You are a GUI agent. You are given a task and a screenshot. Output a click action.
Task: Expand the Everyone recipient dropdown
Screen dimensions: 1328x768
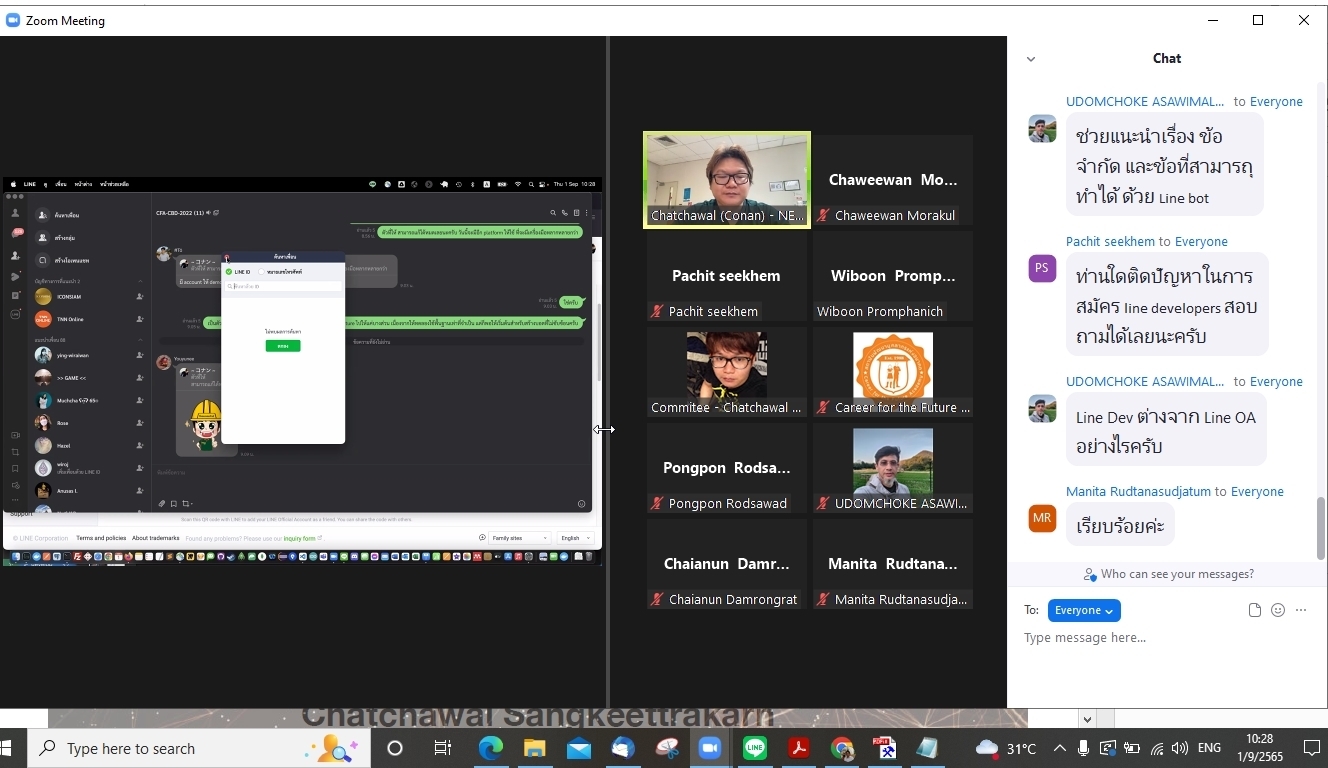[x=1084, y=610]
